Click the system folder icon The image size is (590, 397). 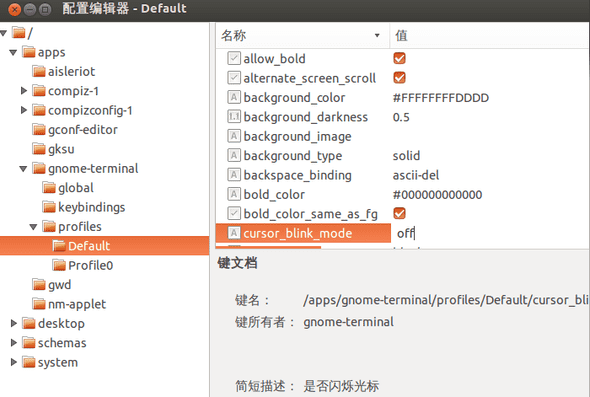tap(29, 362)
